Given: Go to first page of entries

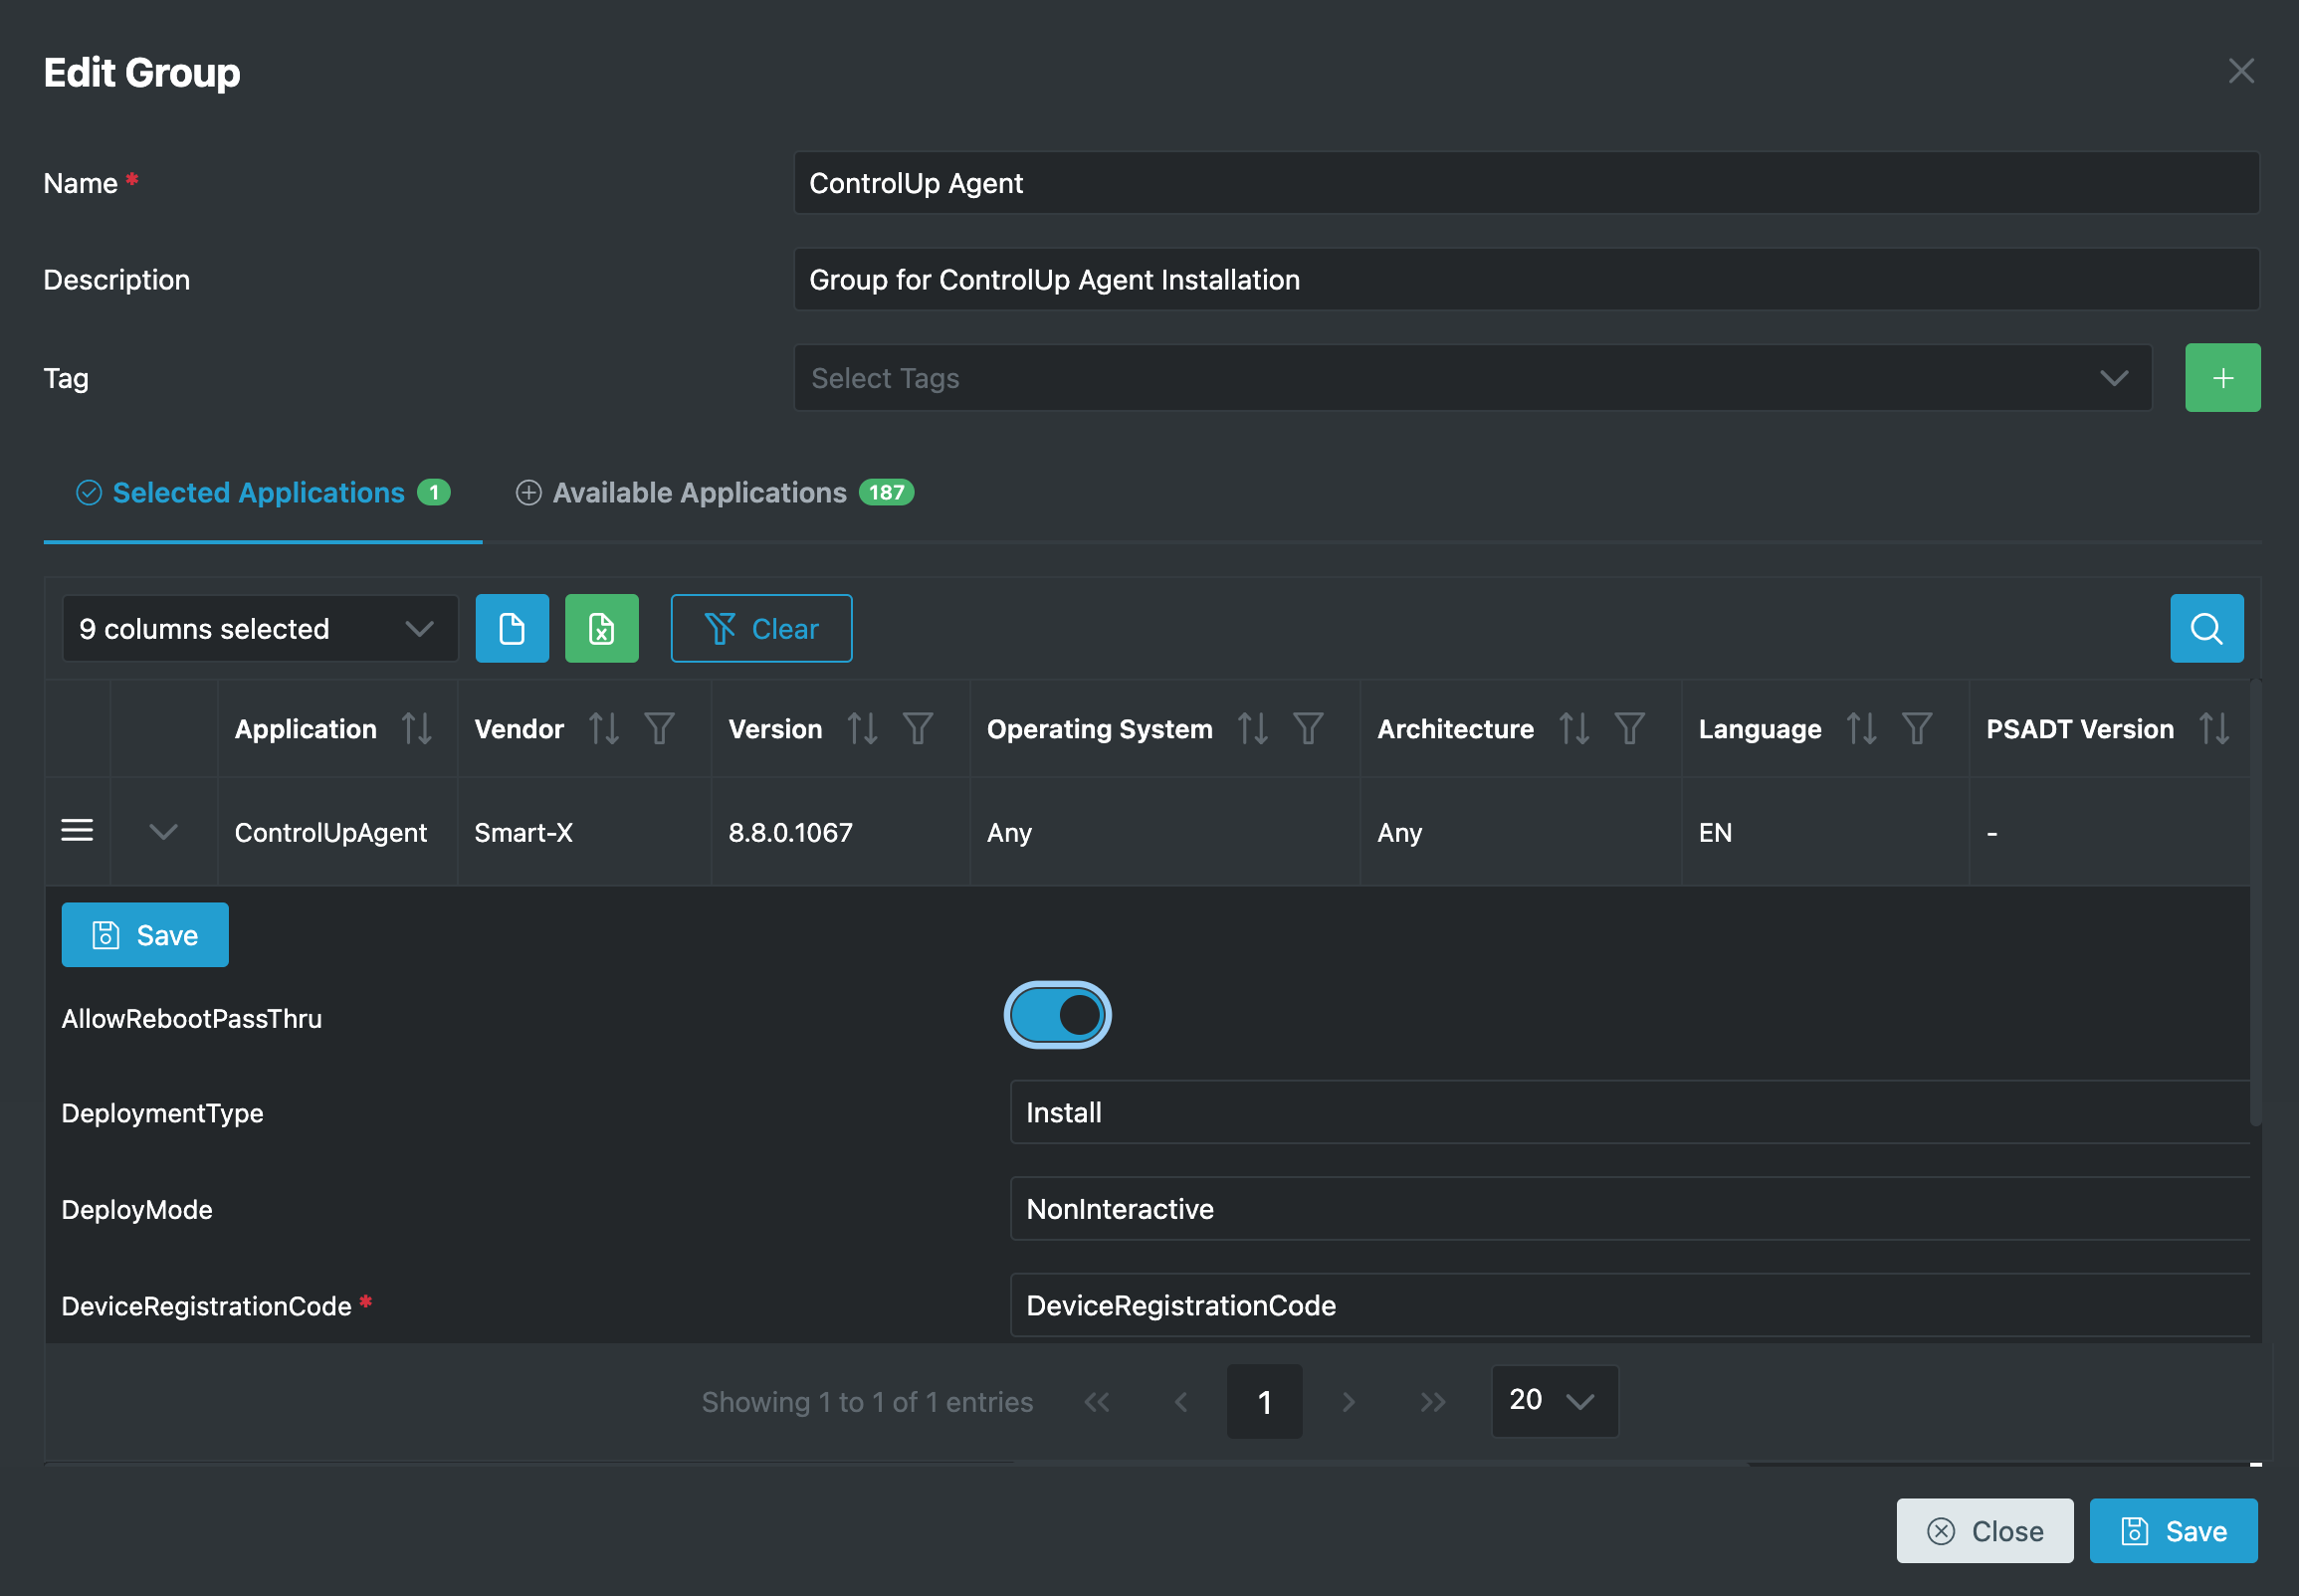Looking at the screenshot, I should click(1097, 1402).
